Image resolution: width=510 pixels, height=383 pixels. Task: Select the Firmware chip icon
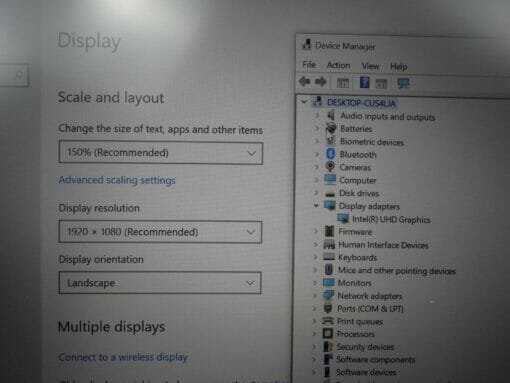(329, 231)
